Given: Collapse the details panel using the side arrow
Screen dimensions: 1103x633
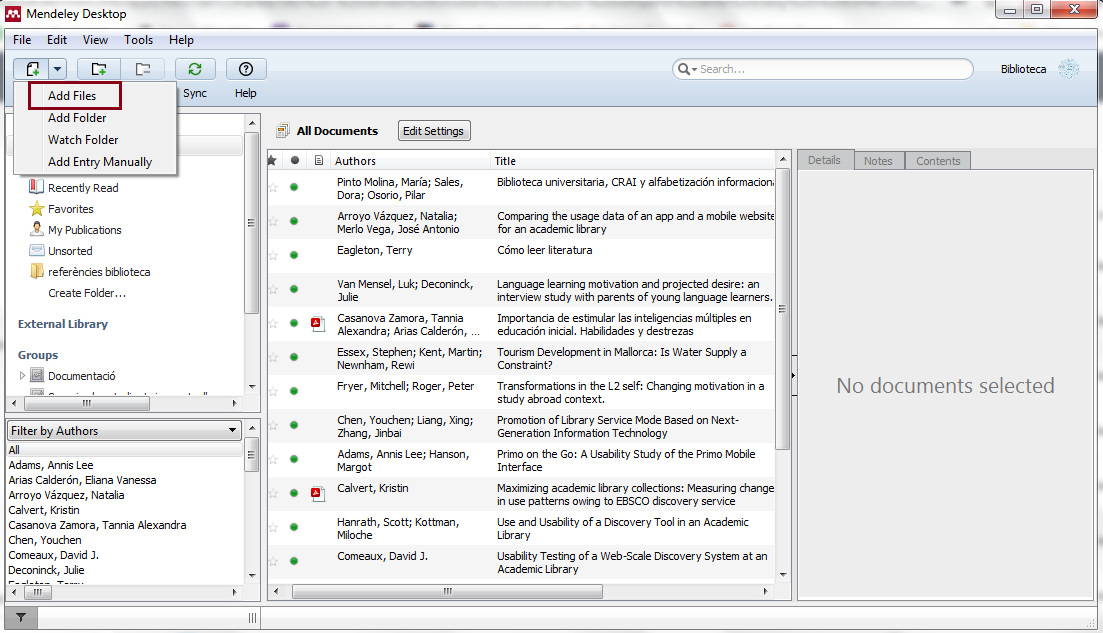Looking at the screenshot, I should pyautogui.click(x=793, y=376).
